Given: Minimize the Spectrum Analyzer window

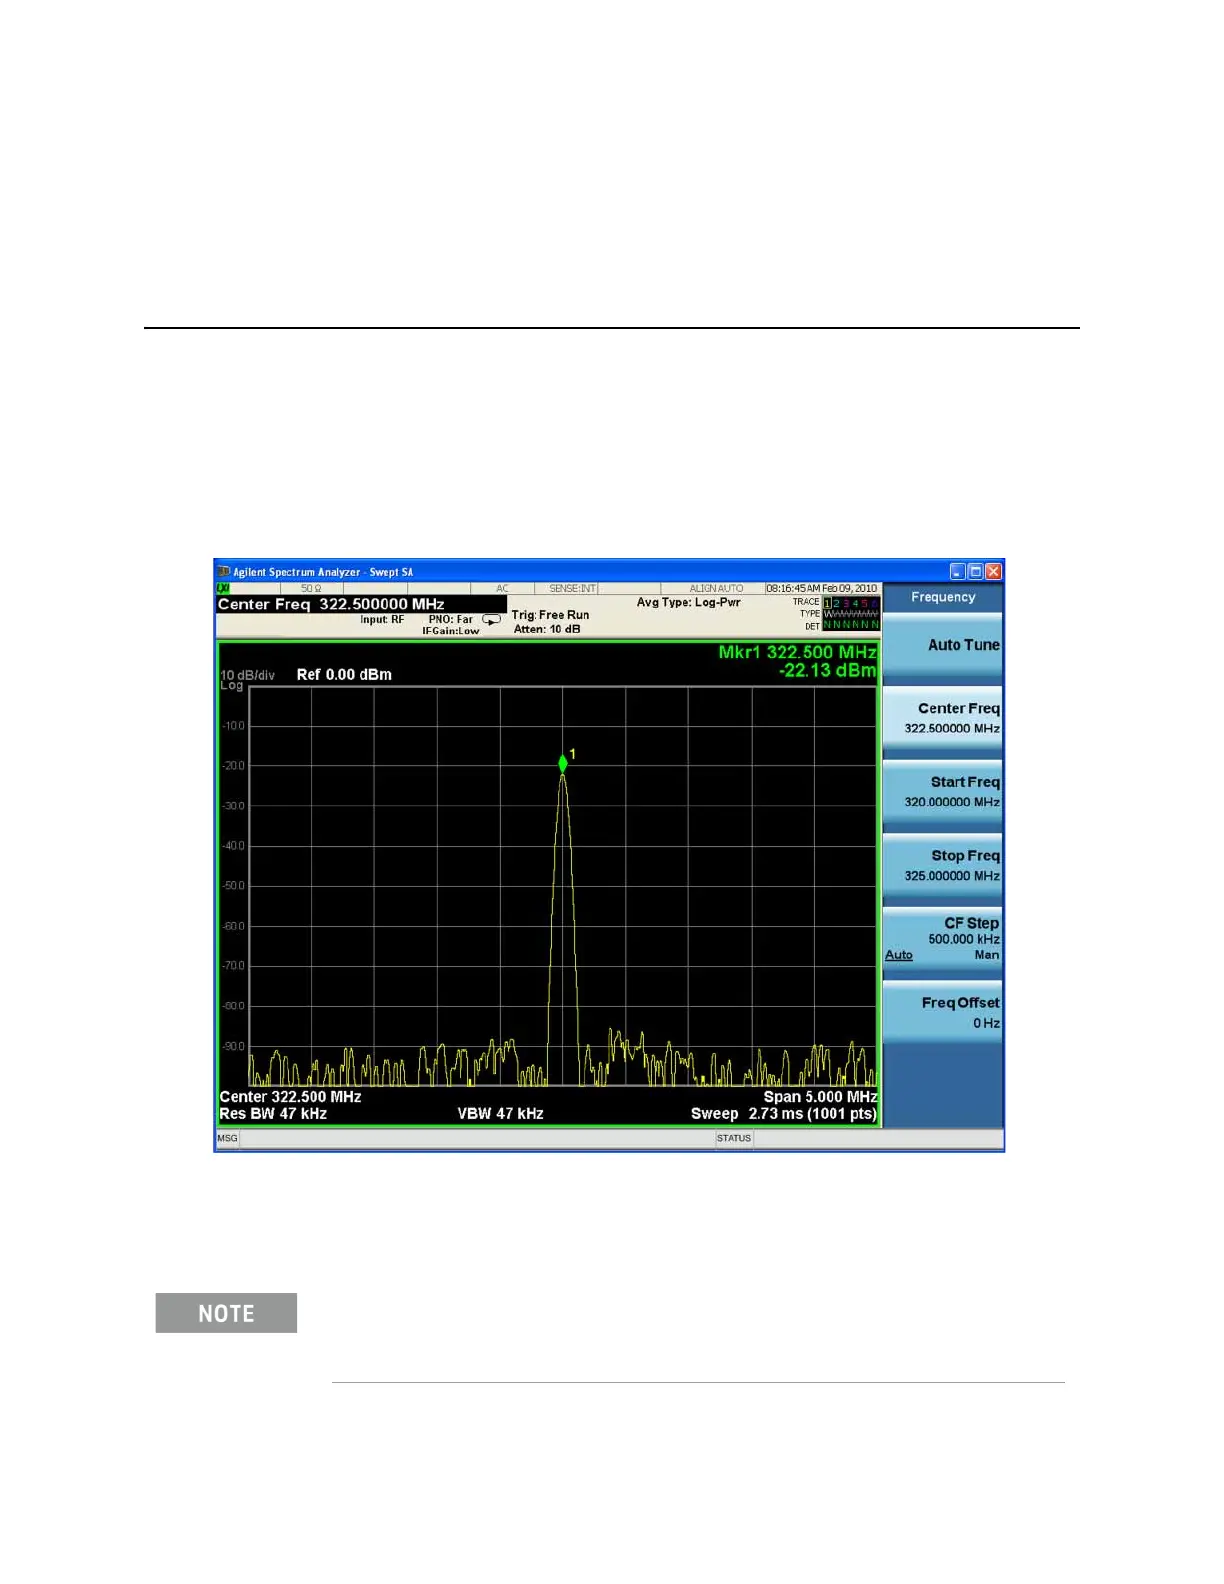Looking at the screenshot, I should [957, 572].
